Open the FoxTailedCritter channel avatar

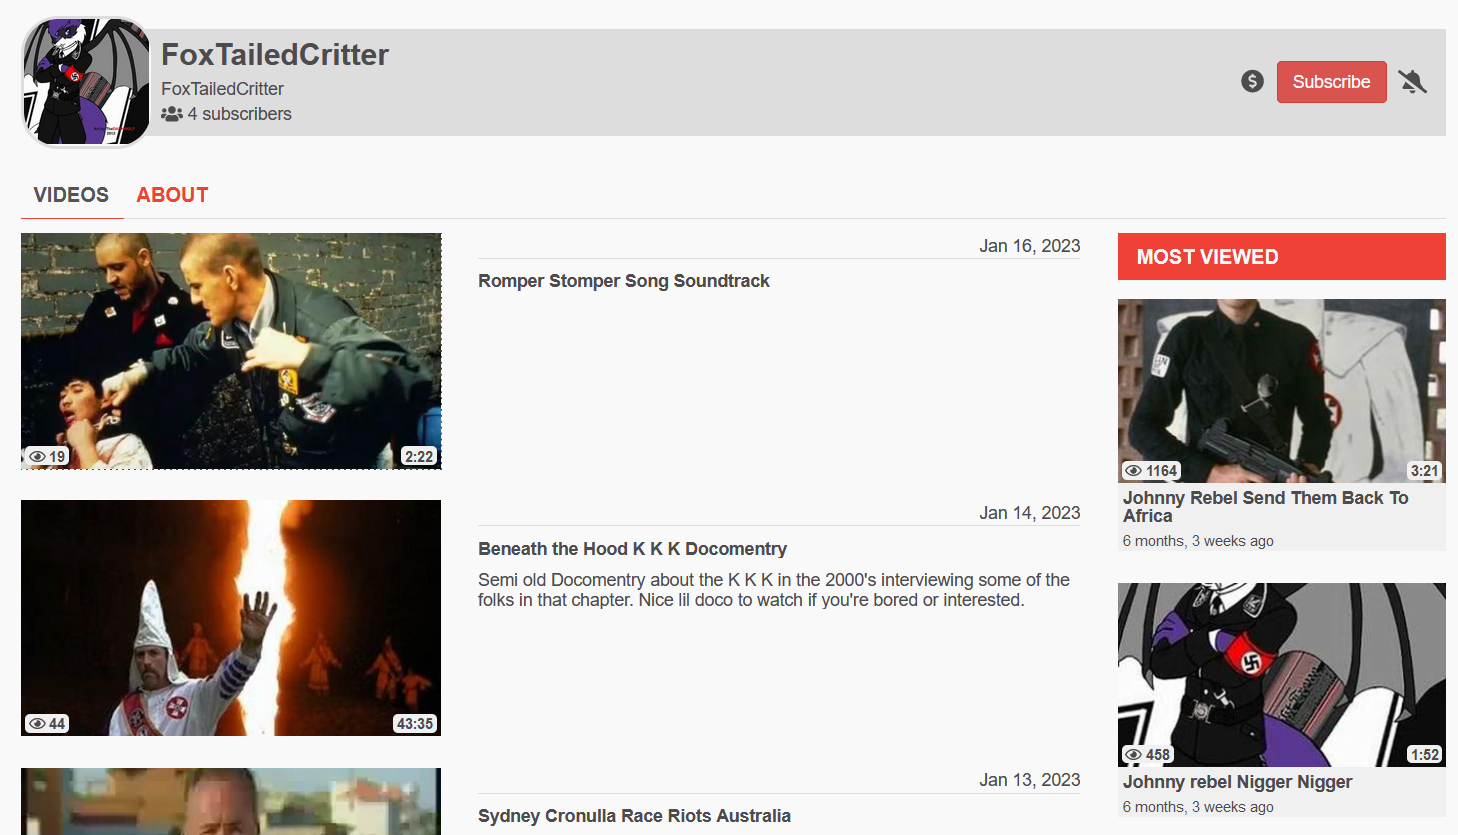(x=86, y=82)
